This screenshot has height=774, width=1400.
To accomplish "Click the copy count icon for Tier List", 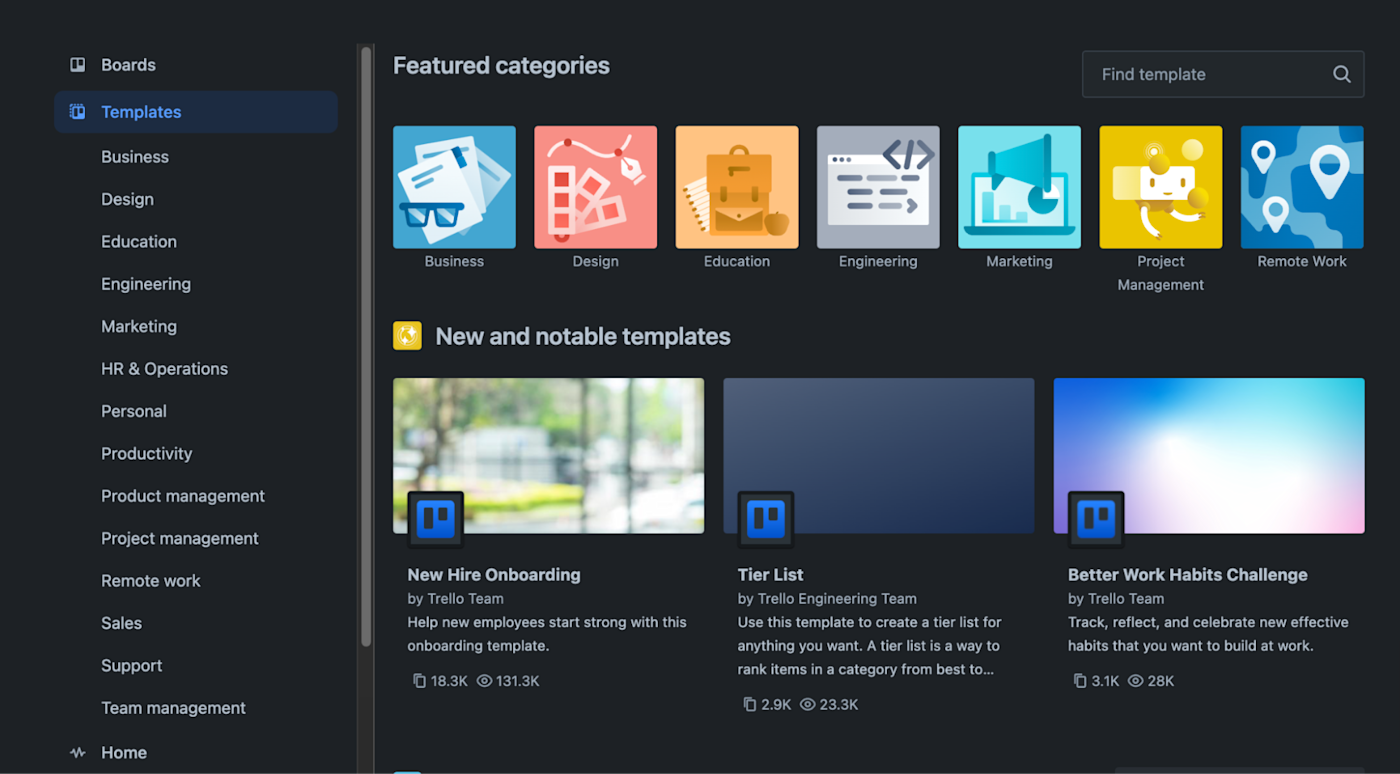I will (749, 705).
